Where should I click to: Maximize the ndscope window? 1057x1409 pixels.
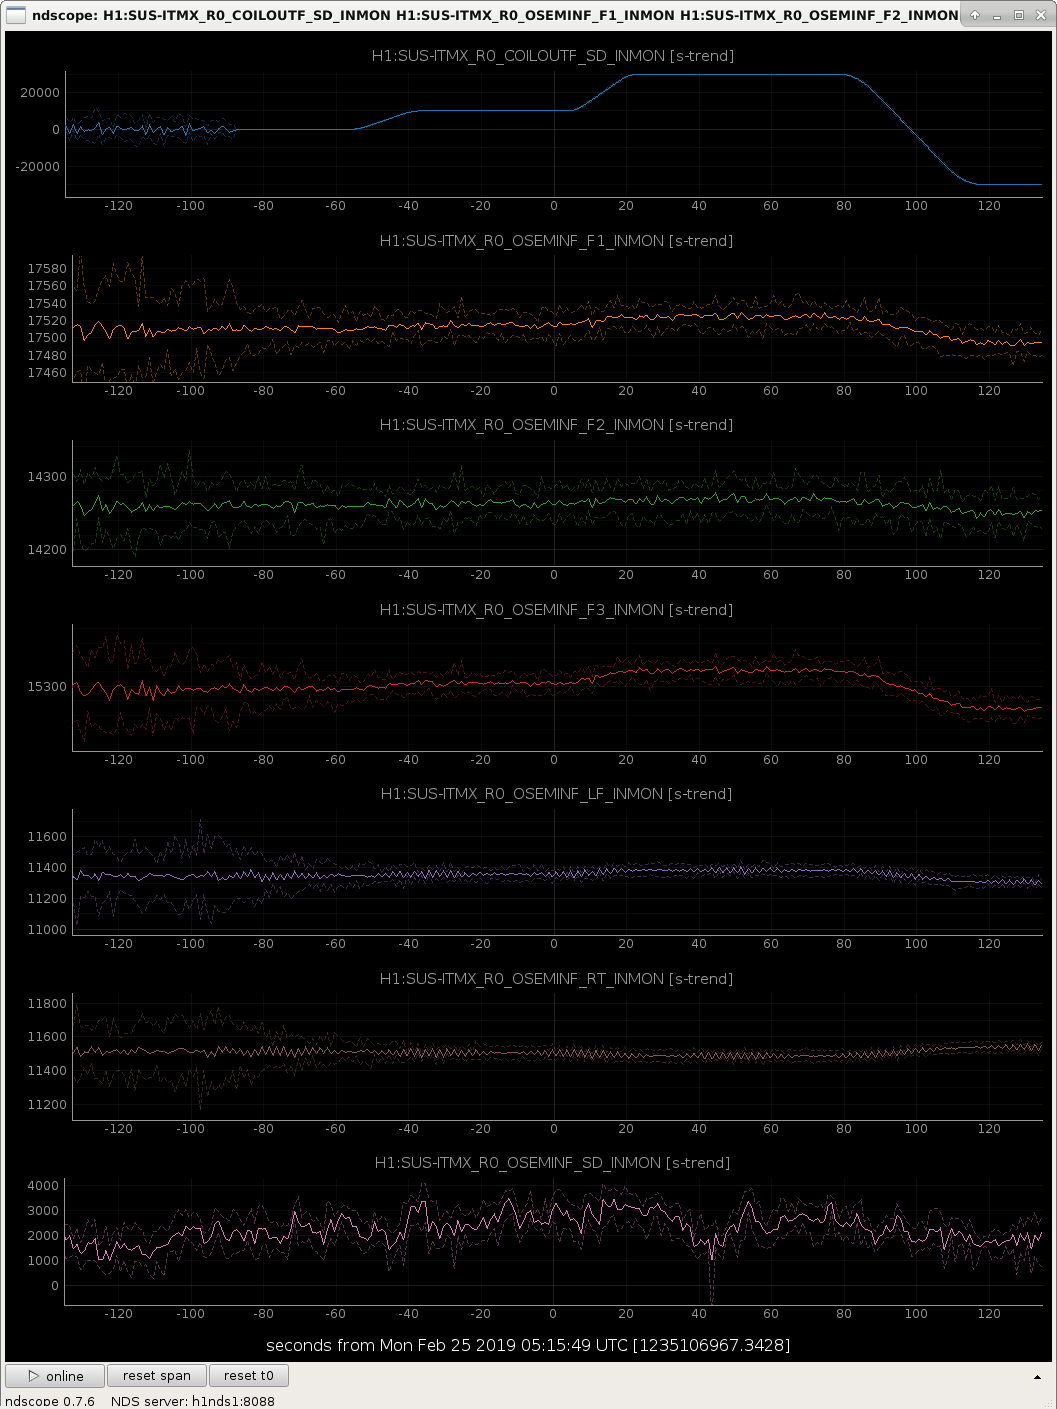click(x=1019, y=15)
